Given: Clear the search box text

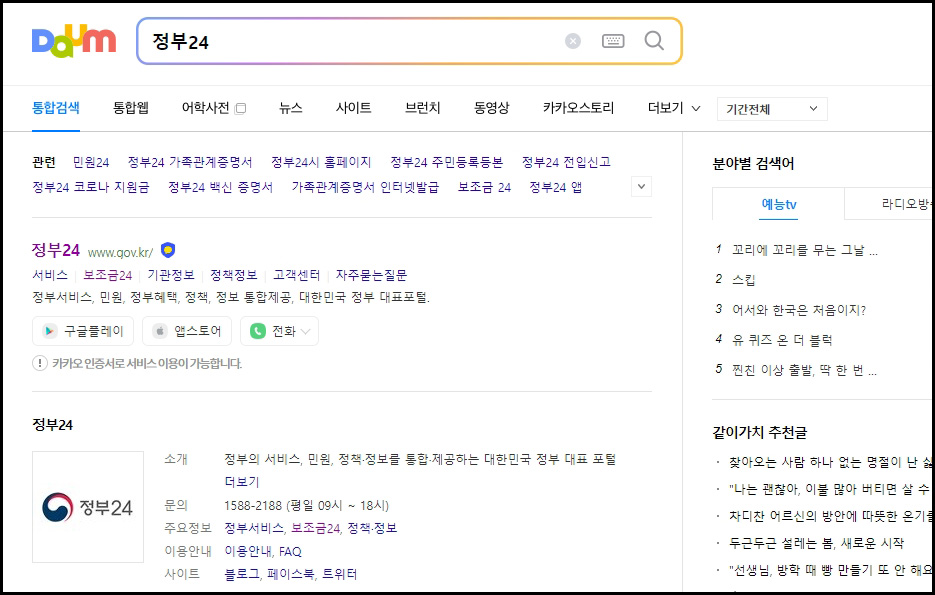Looking at the screenshot, I should [572, 41].
